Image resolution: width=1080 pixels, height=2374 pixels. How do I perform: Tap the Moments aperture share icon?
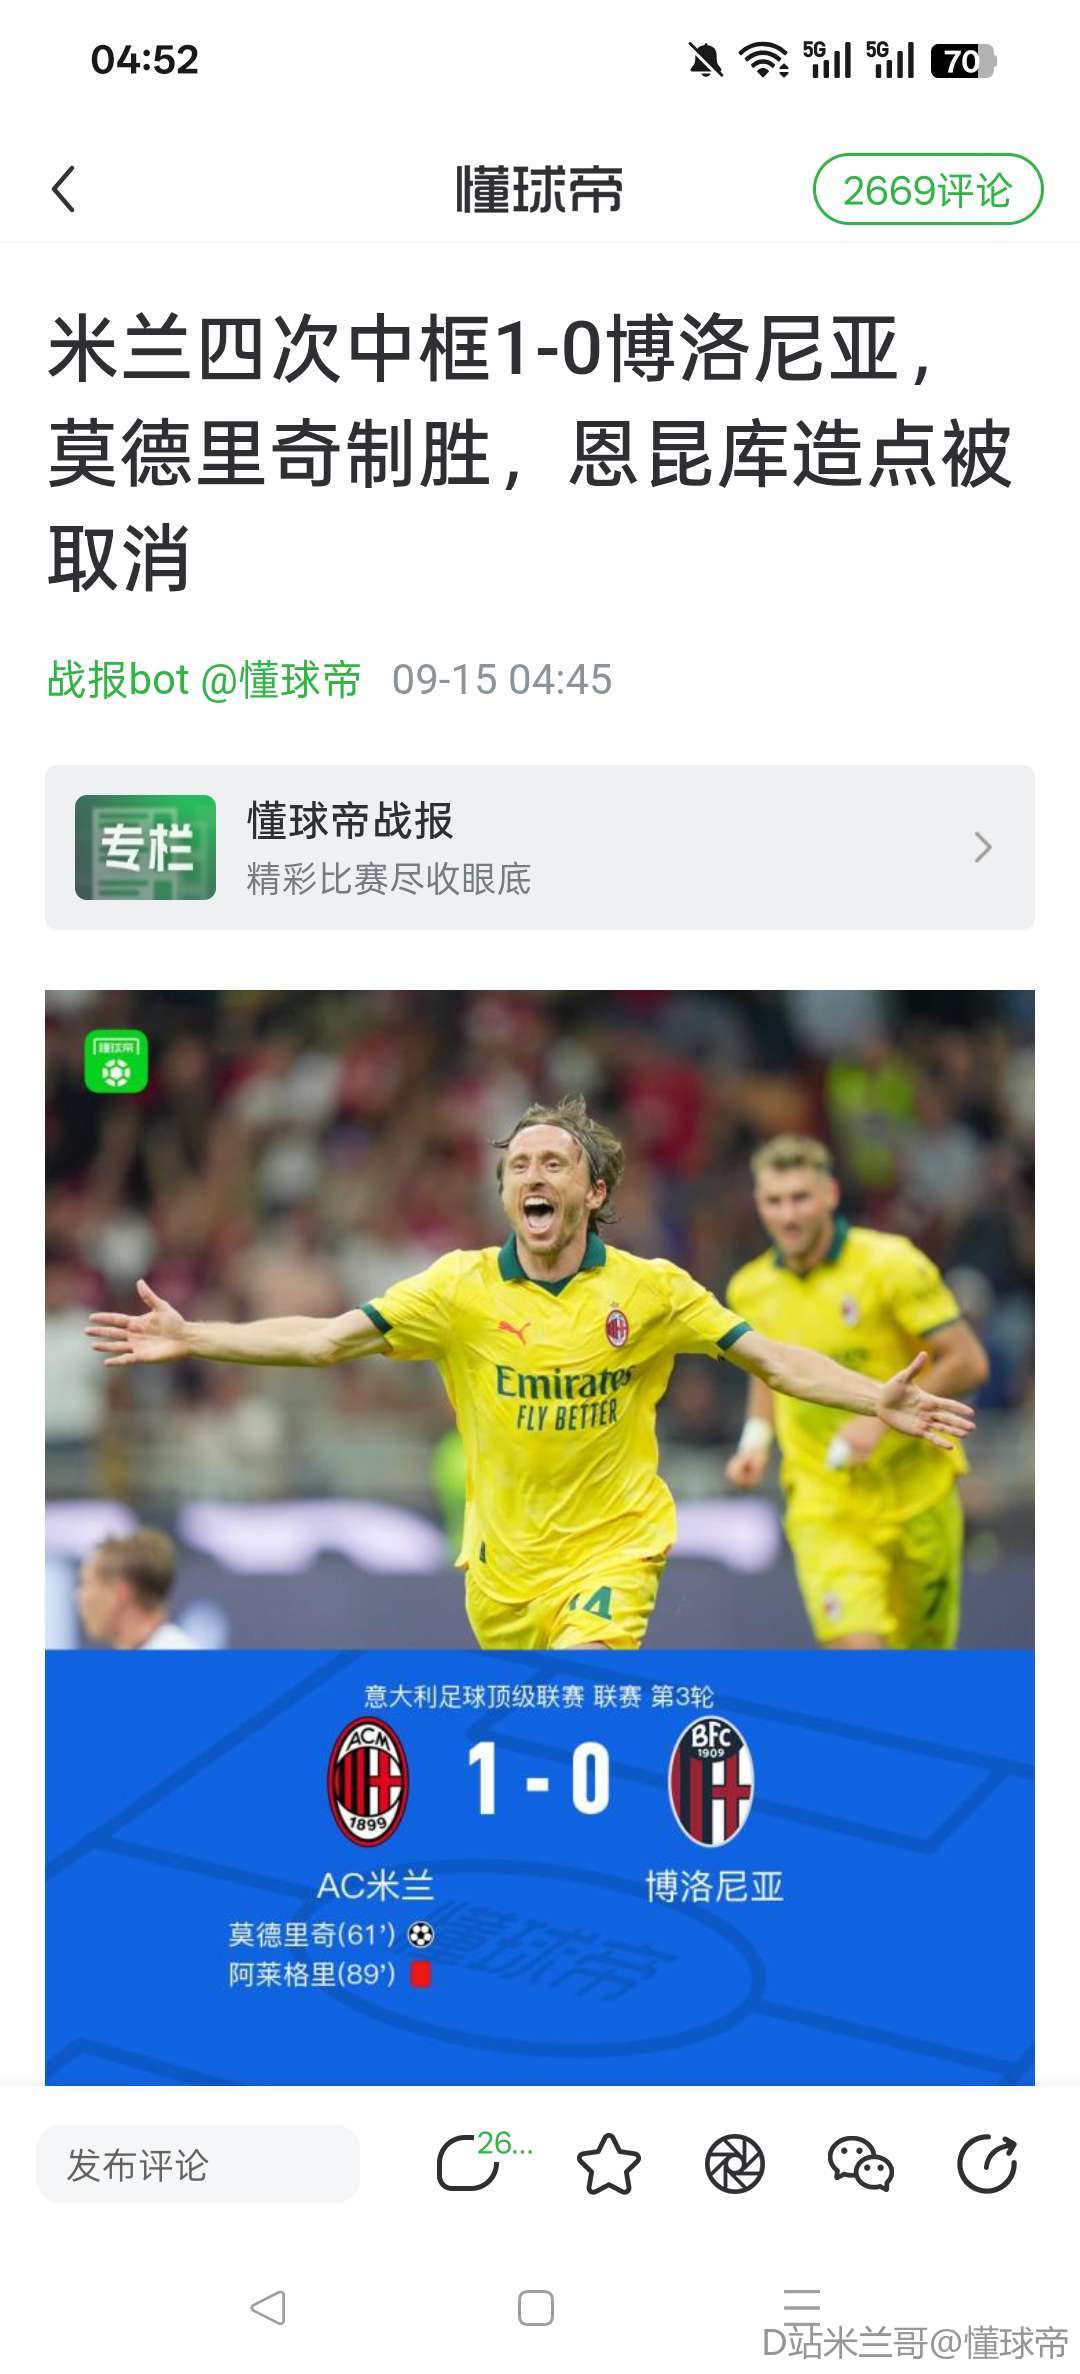[x=734, y=2165]
